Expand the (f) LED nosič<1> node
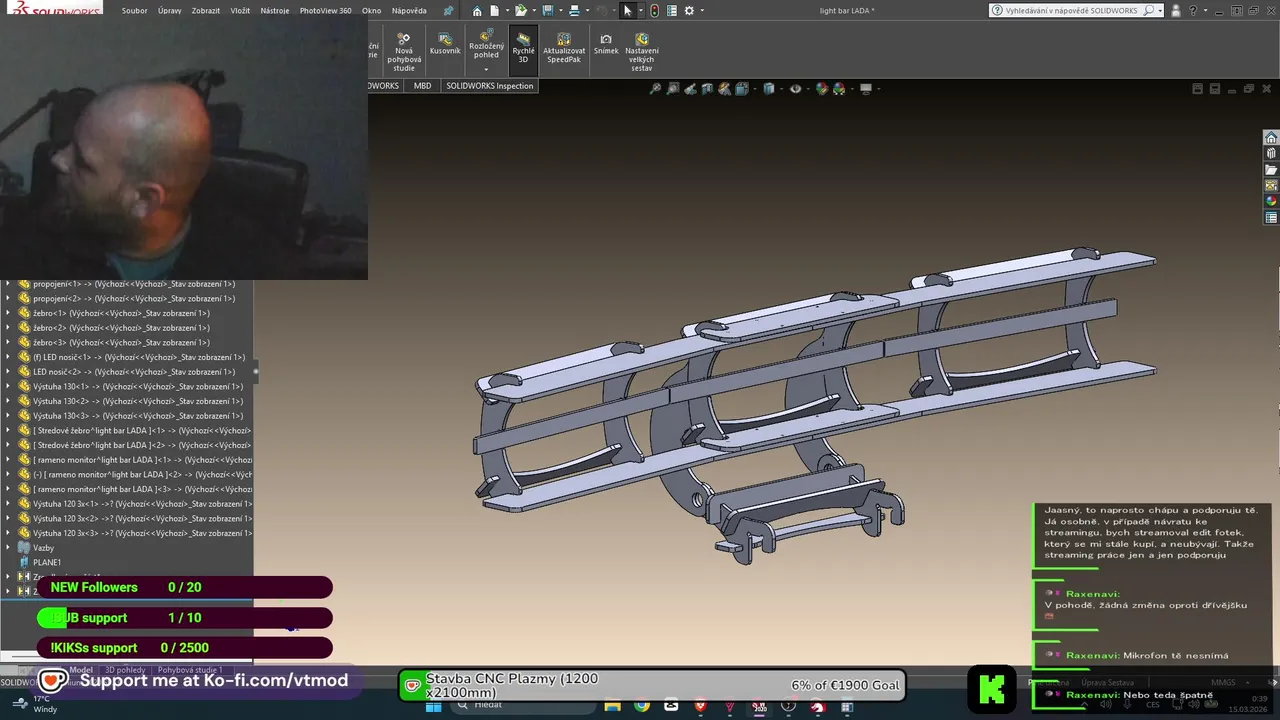 tap(8, 357)
